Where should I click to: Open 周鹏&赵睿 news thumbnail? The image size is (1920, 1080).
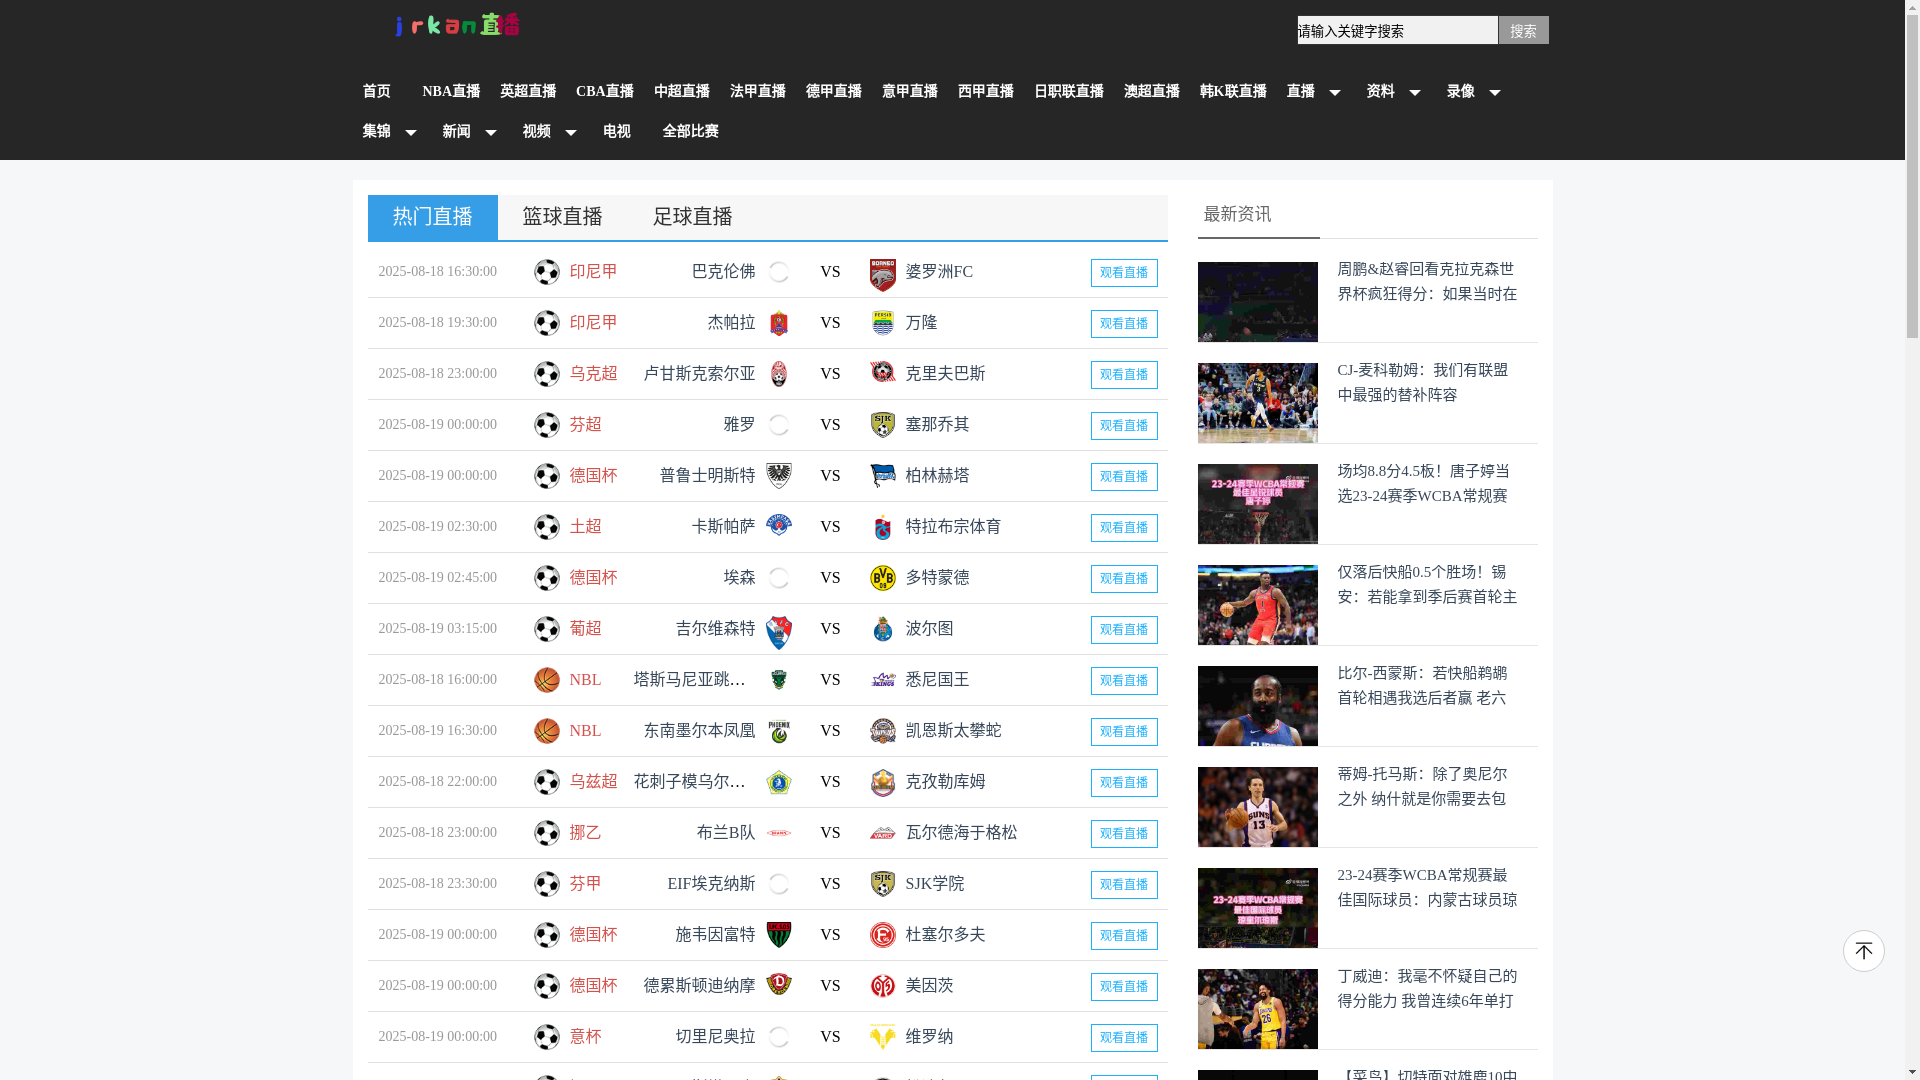1257,302
